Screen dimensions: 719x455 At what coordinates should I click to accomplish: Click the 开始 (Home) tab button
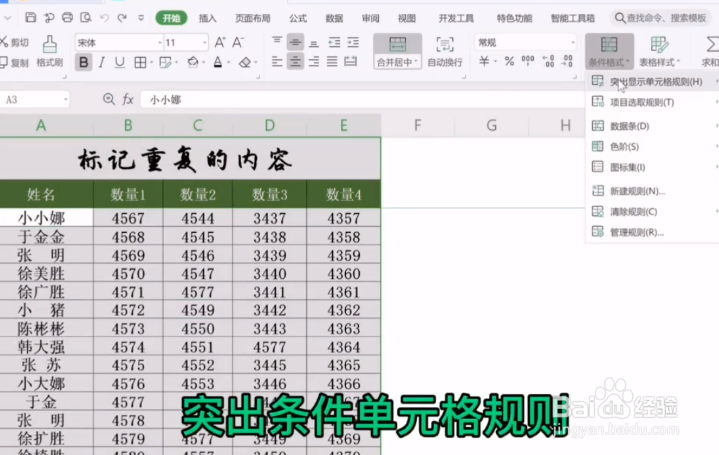(x=171, y=18)
